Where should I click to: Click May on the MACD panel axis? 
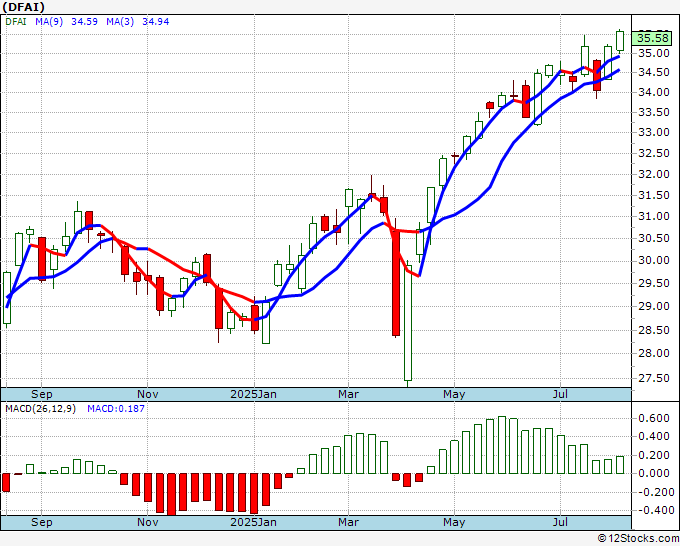[x=454, y=522]
